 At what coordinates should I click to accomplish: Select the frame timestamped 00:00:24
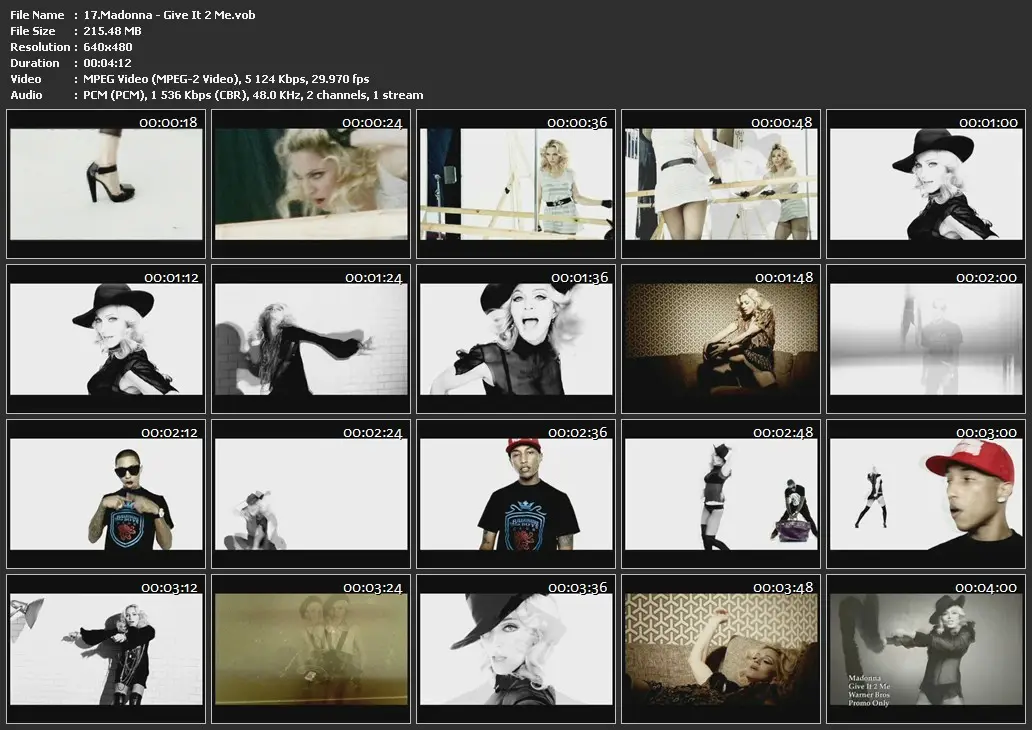point(311,184)
